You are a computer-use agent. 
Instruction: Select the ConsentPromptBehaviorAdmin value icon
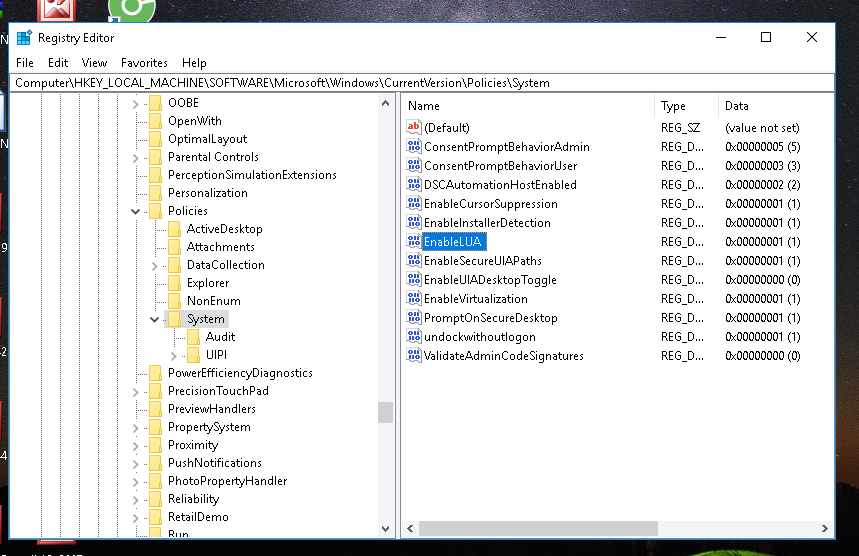click(x=414, y=146)
